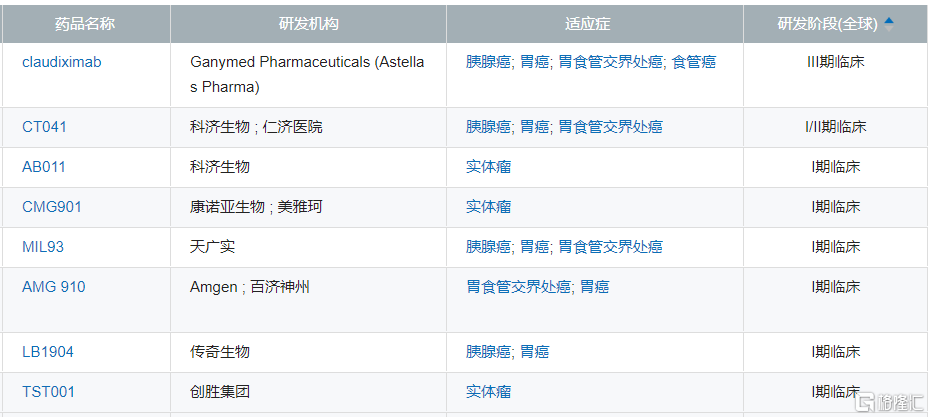
Task: Click the 研发机构 column header
Action: click(x=308, y=23)
